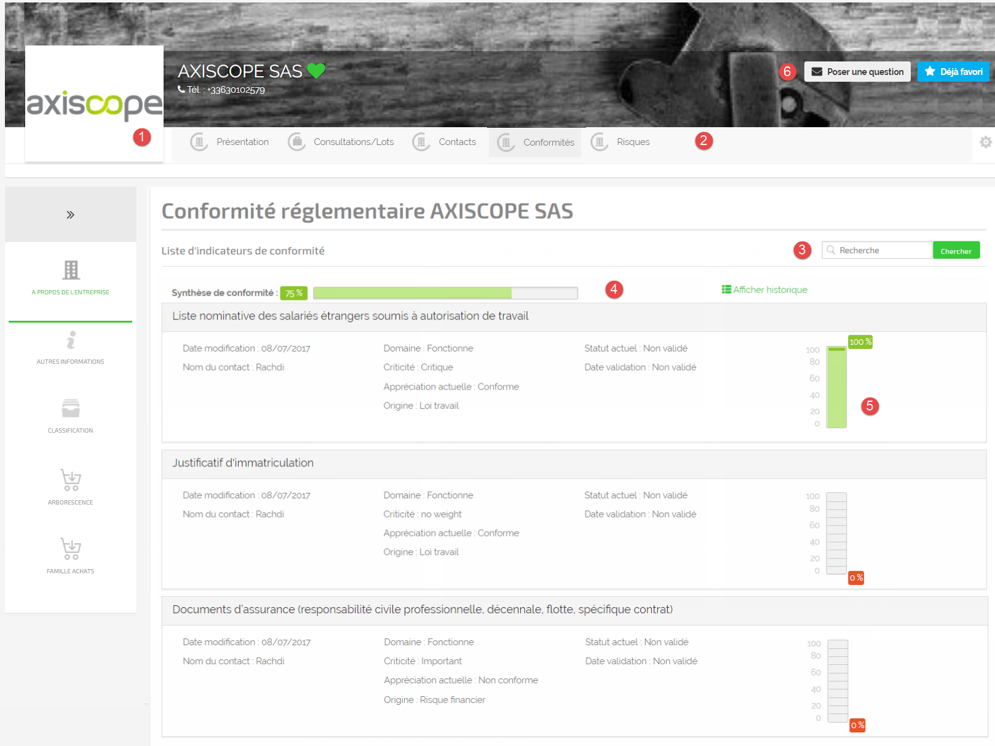This screenshot has height=746, width=995.
Task: Click envelope icon in Poser une question
Action: pos(817,72)
